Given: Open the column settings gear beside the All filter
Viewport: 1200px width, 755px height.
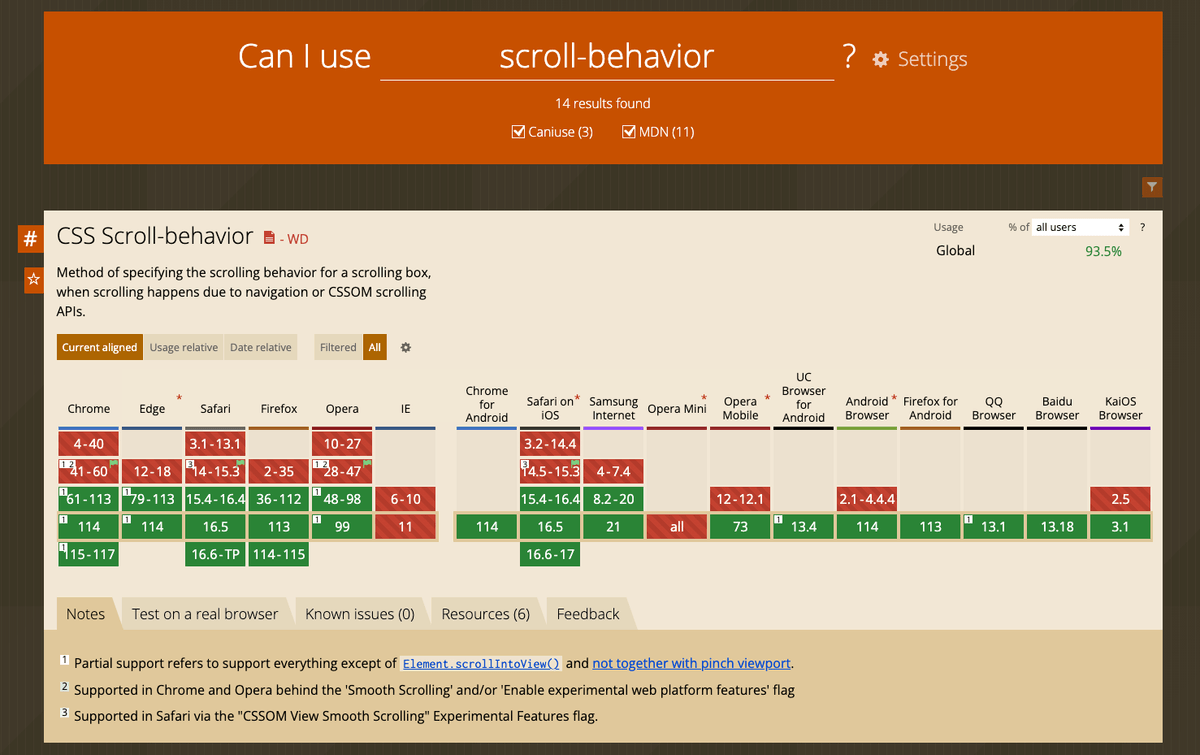Looking at the screenshot, I should (405, 346).
